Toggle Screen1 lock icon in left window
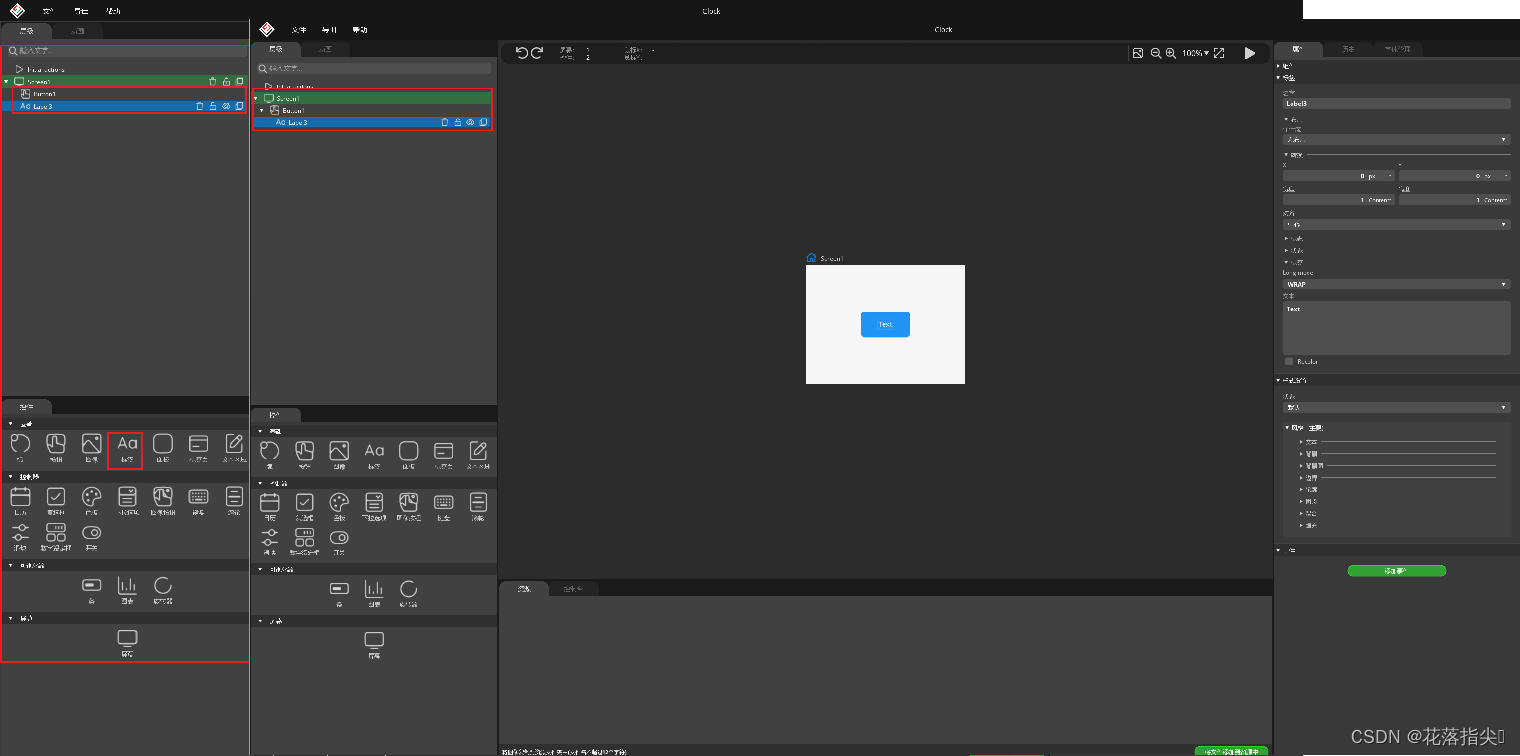Viewport: 1520px width, 756px height. (226, 81)
